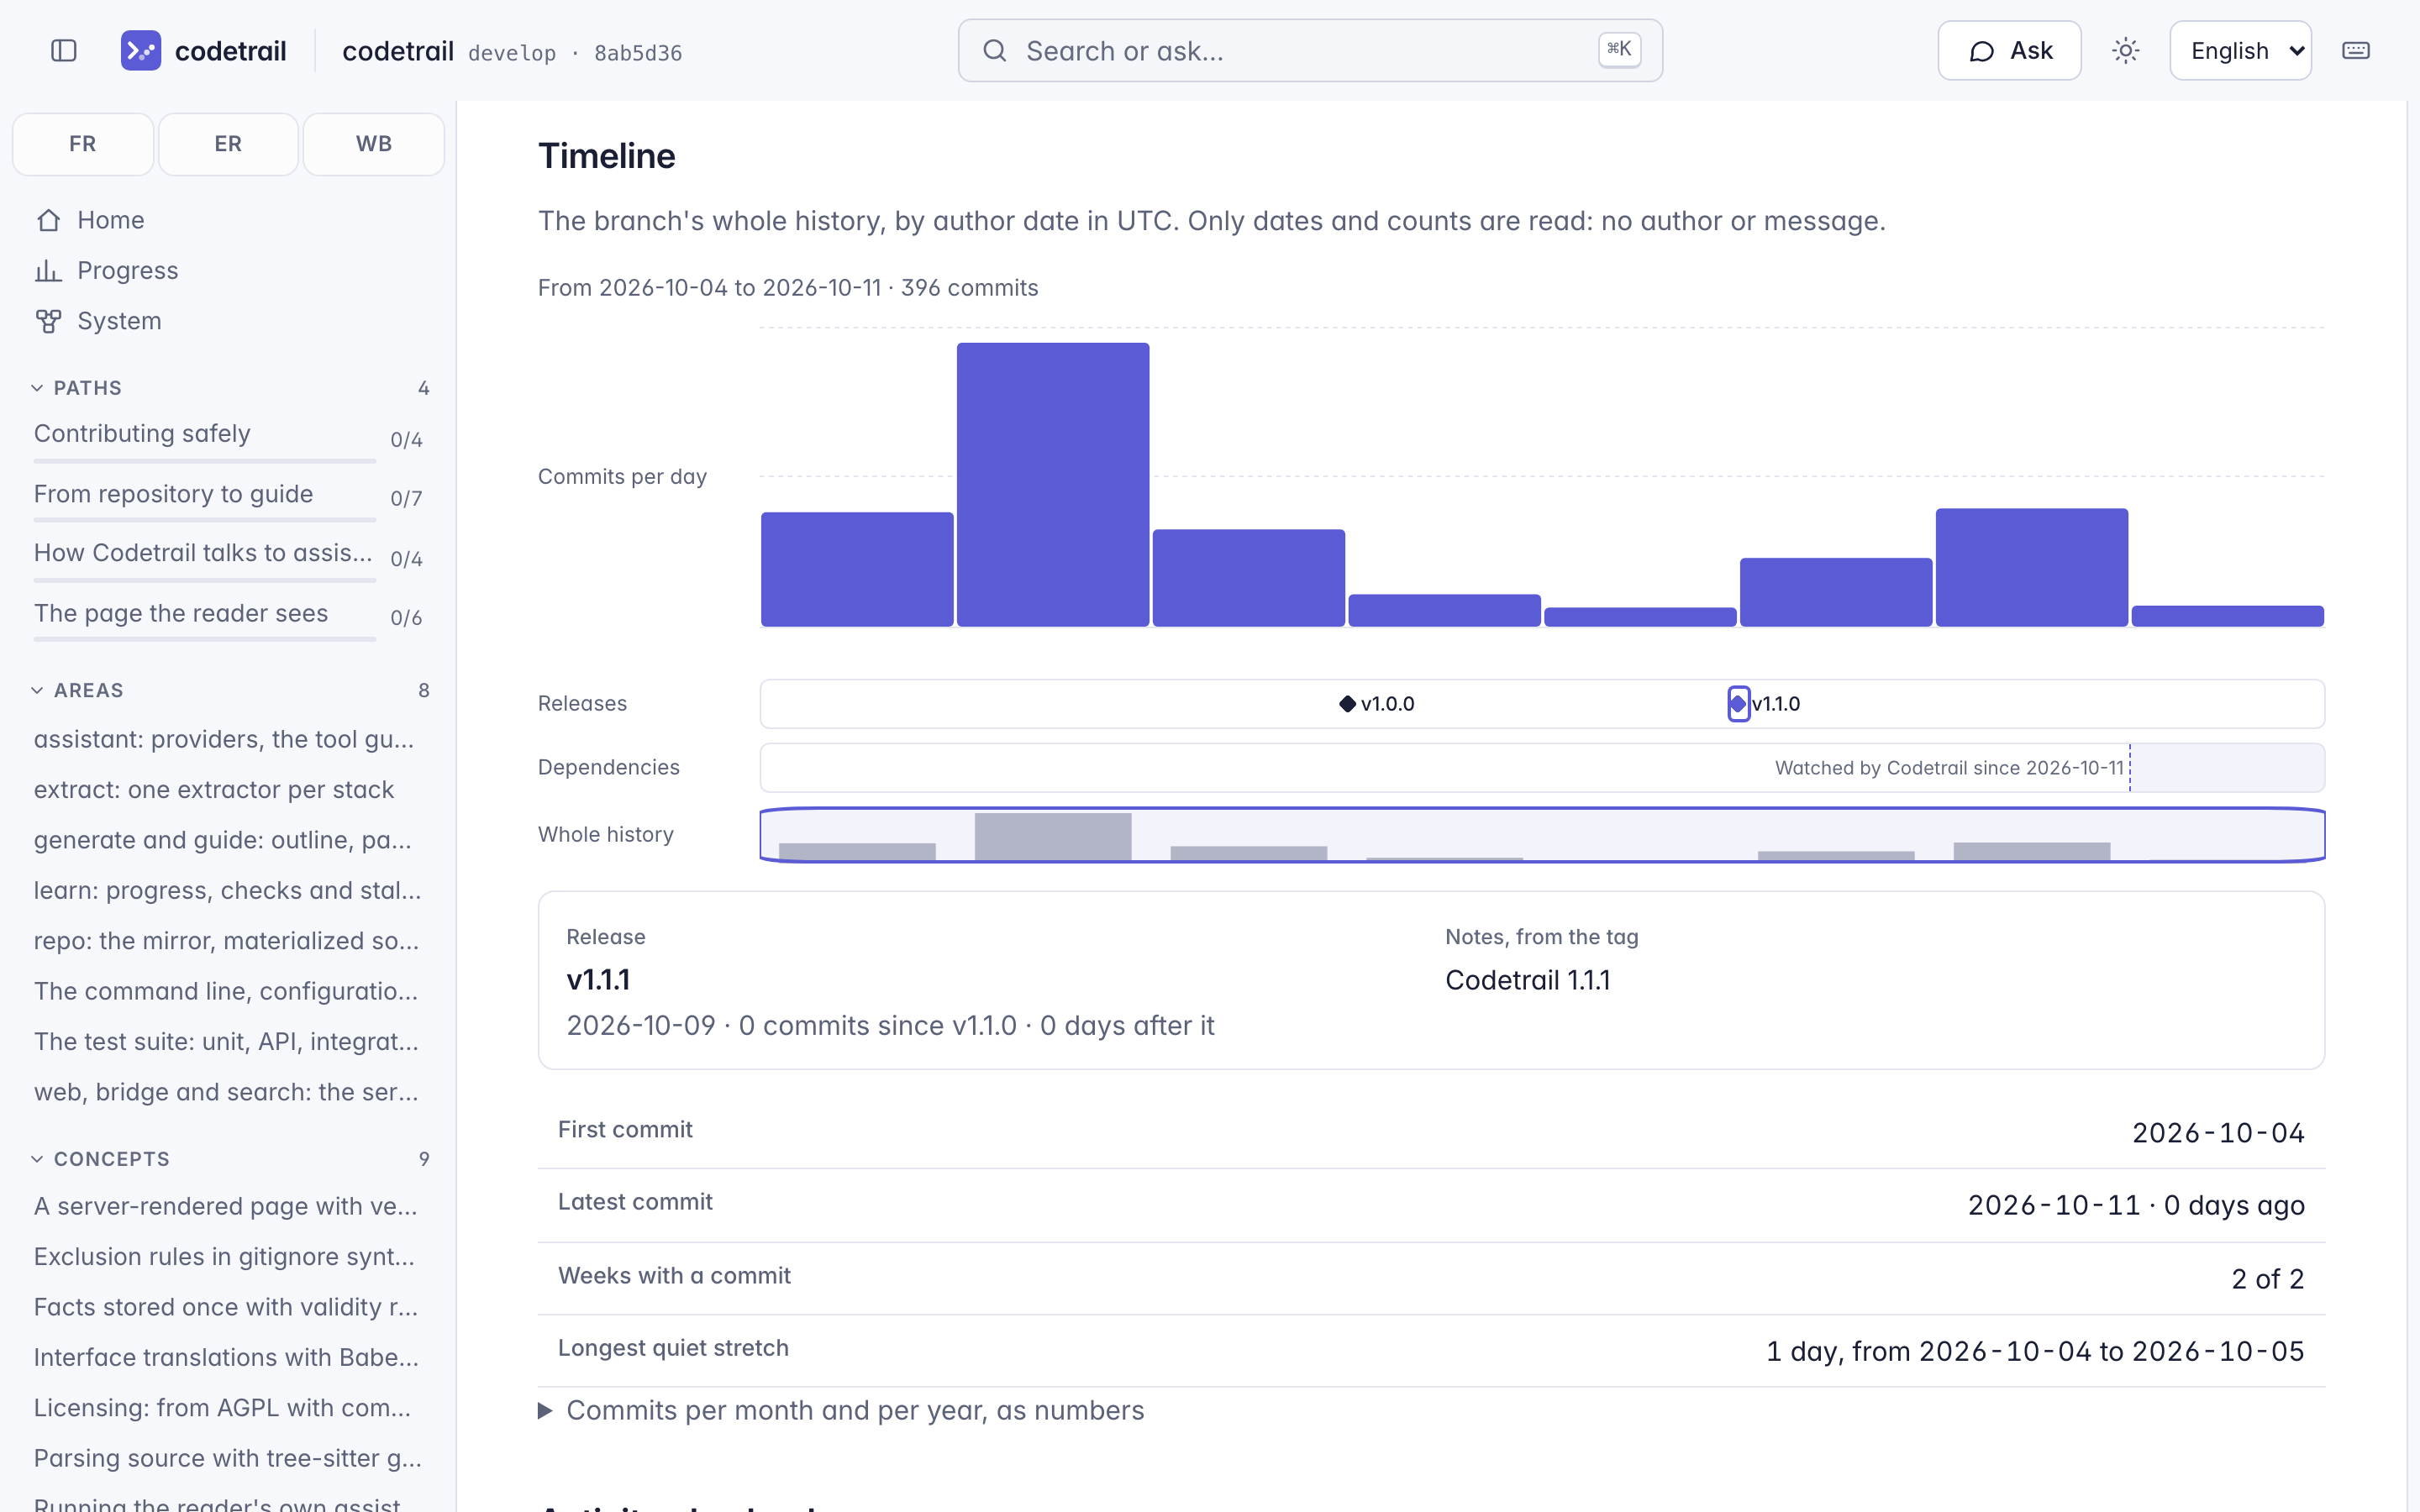Open the keyboard shortcuts icon
Screen dimensions: 2420x1512
(x=2356, y=51)
